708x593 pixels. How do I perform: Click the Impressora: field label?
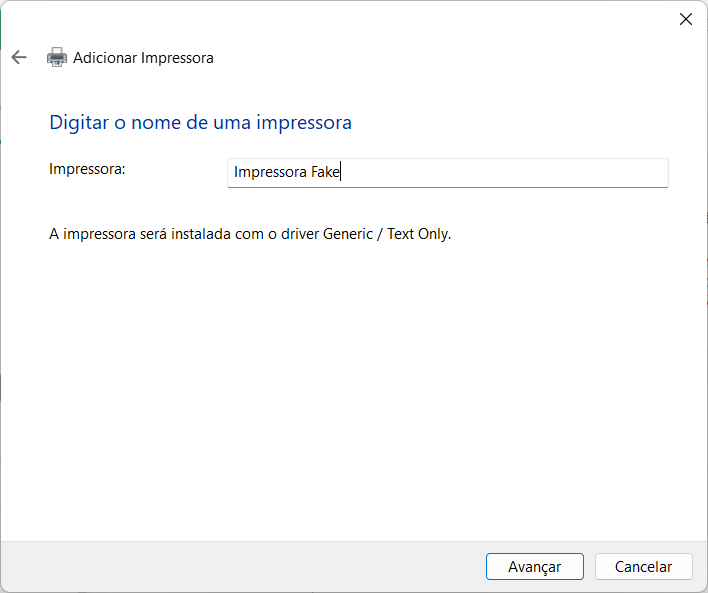click(x=87, y=169)
